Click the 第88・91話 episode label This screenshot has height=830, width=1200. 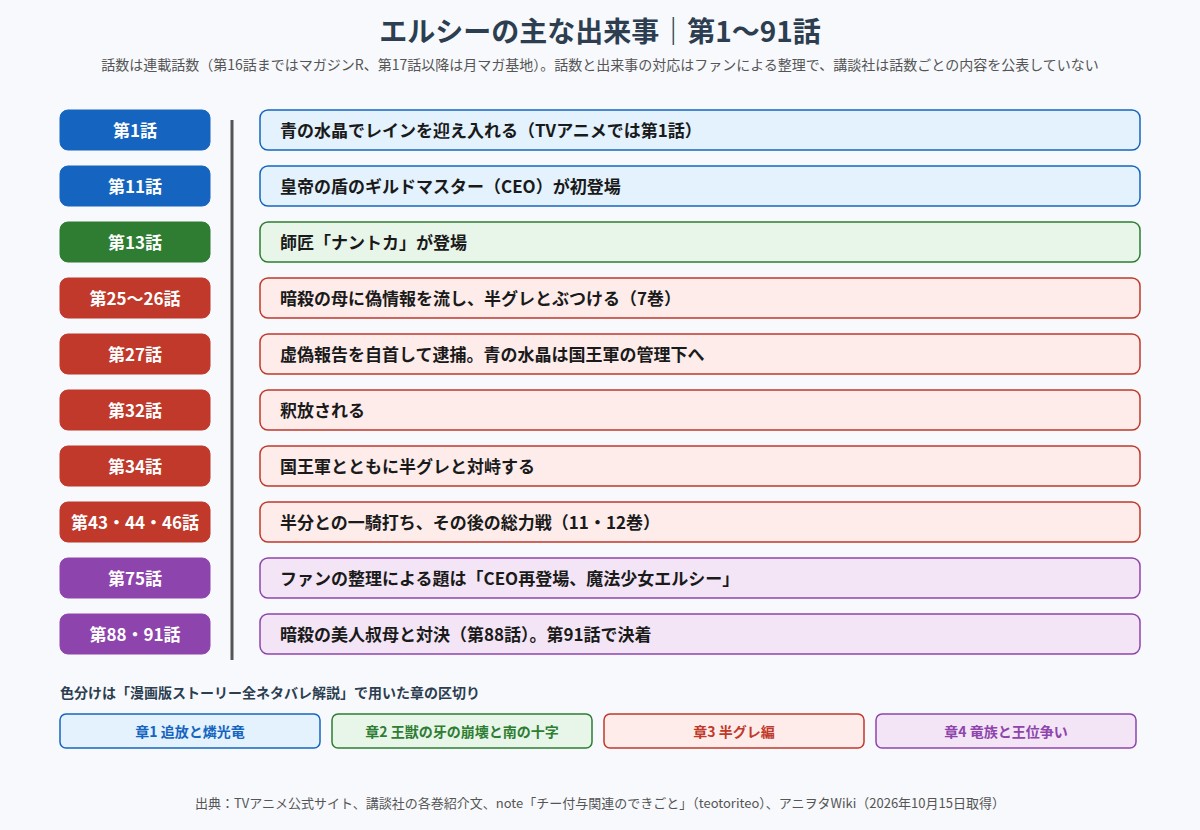(135, 634)
